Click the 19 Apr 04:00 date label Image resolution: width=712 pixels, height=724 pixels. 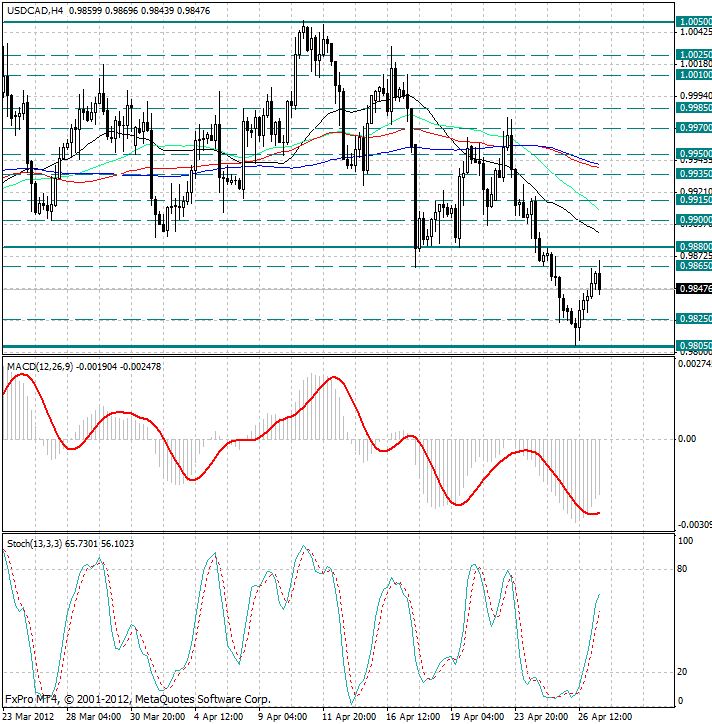(477, 717)
